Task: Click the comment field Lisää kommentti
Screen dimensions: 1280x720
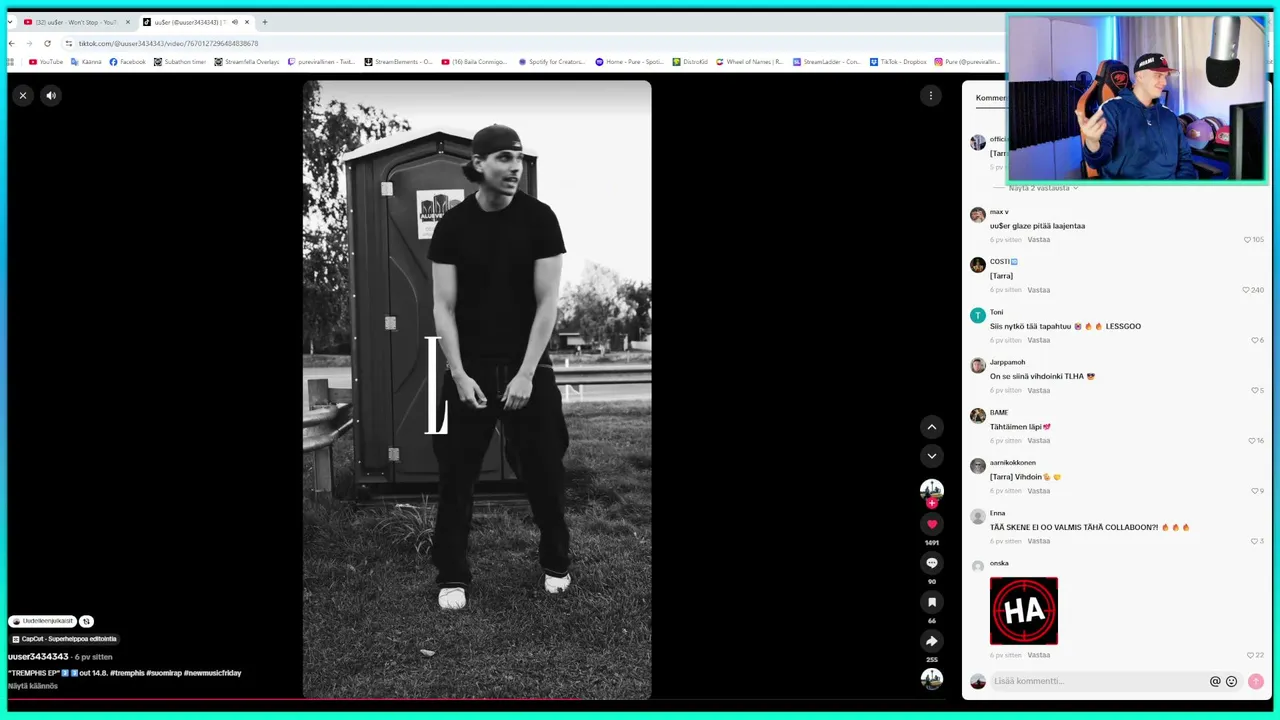Action: (x=1098, y=681)
